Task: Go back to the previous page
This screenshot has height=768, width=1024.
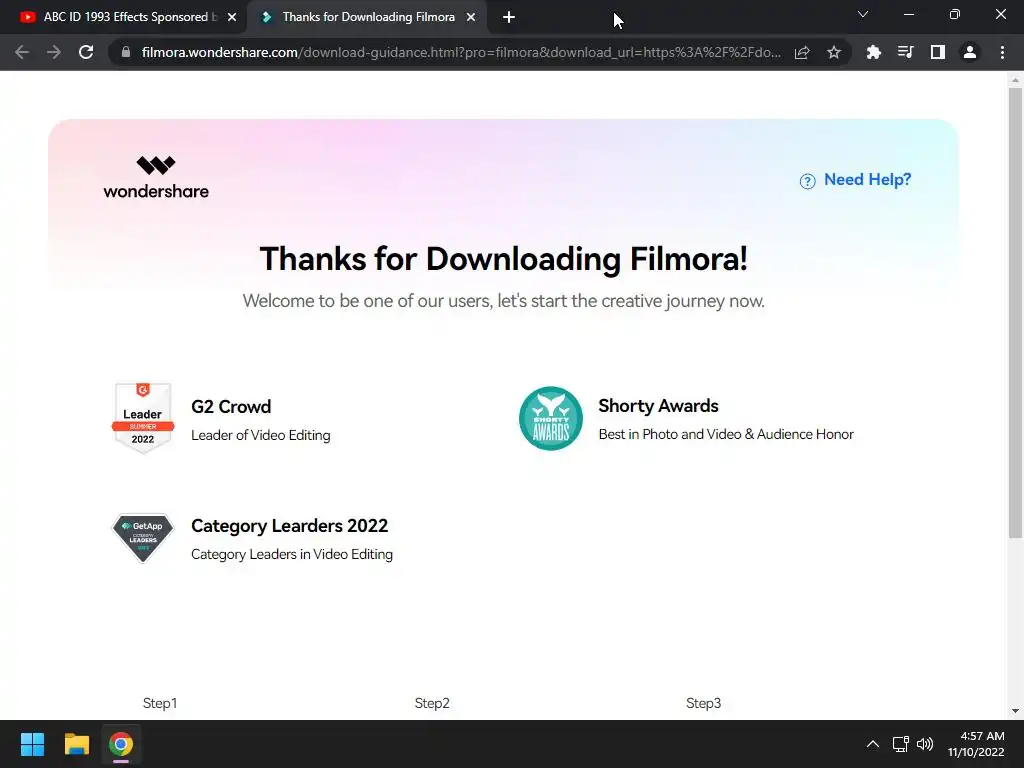Action: [x=22, y=52]
